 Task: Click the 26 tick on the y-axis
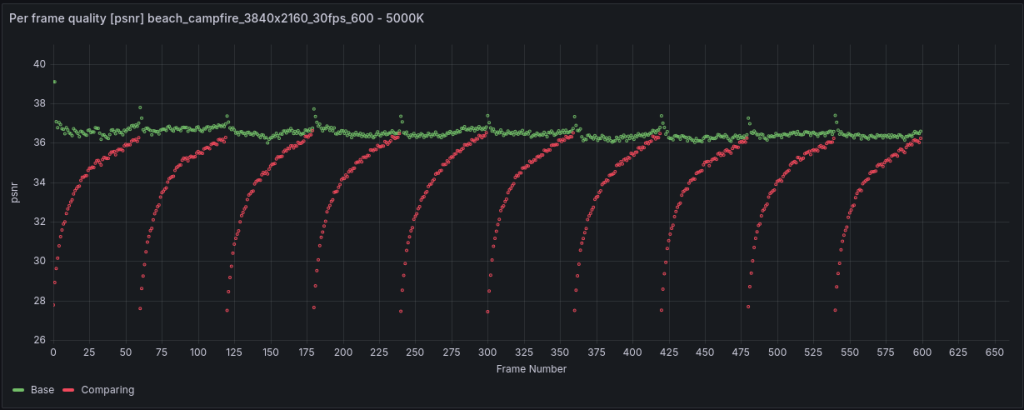(40, 340)
